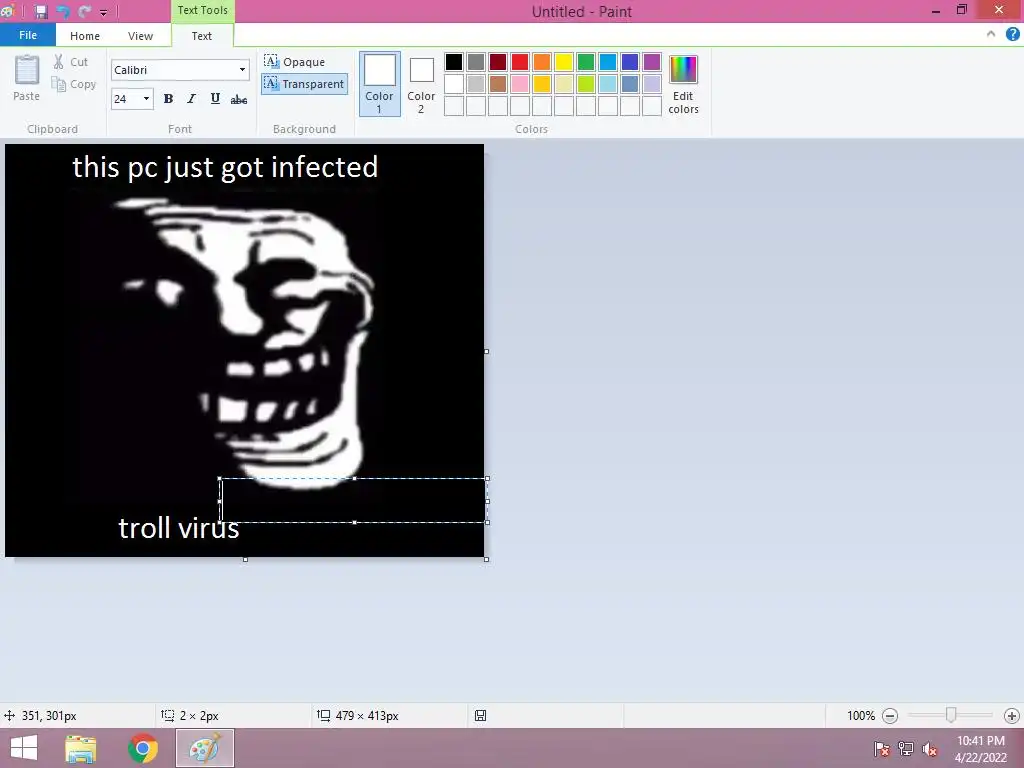Screen dimensions: 1024x768
Task: Pick the dark red color swatch
Action: [x=498, y=62]
